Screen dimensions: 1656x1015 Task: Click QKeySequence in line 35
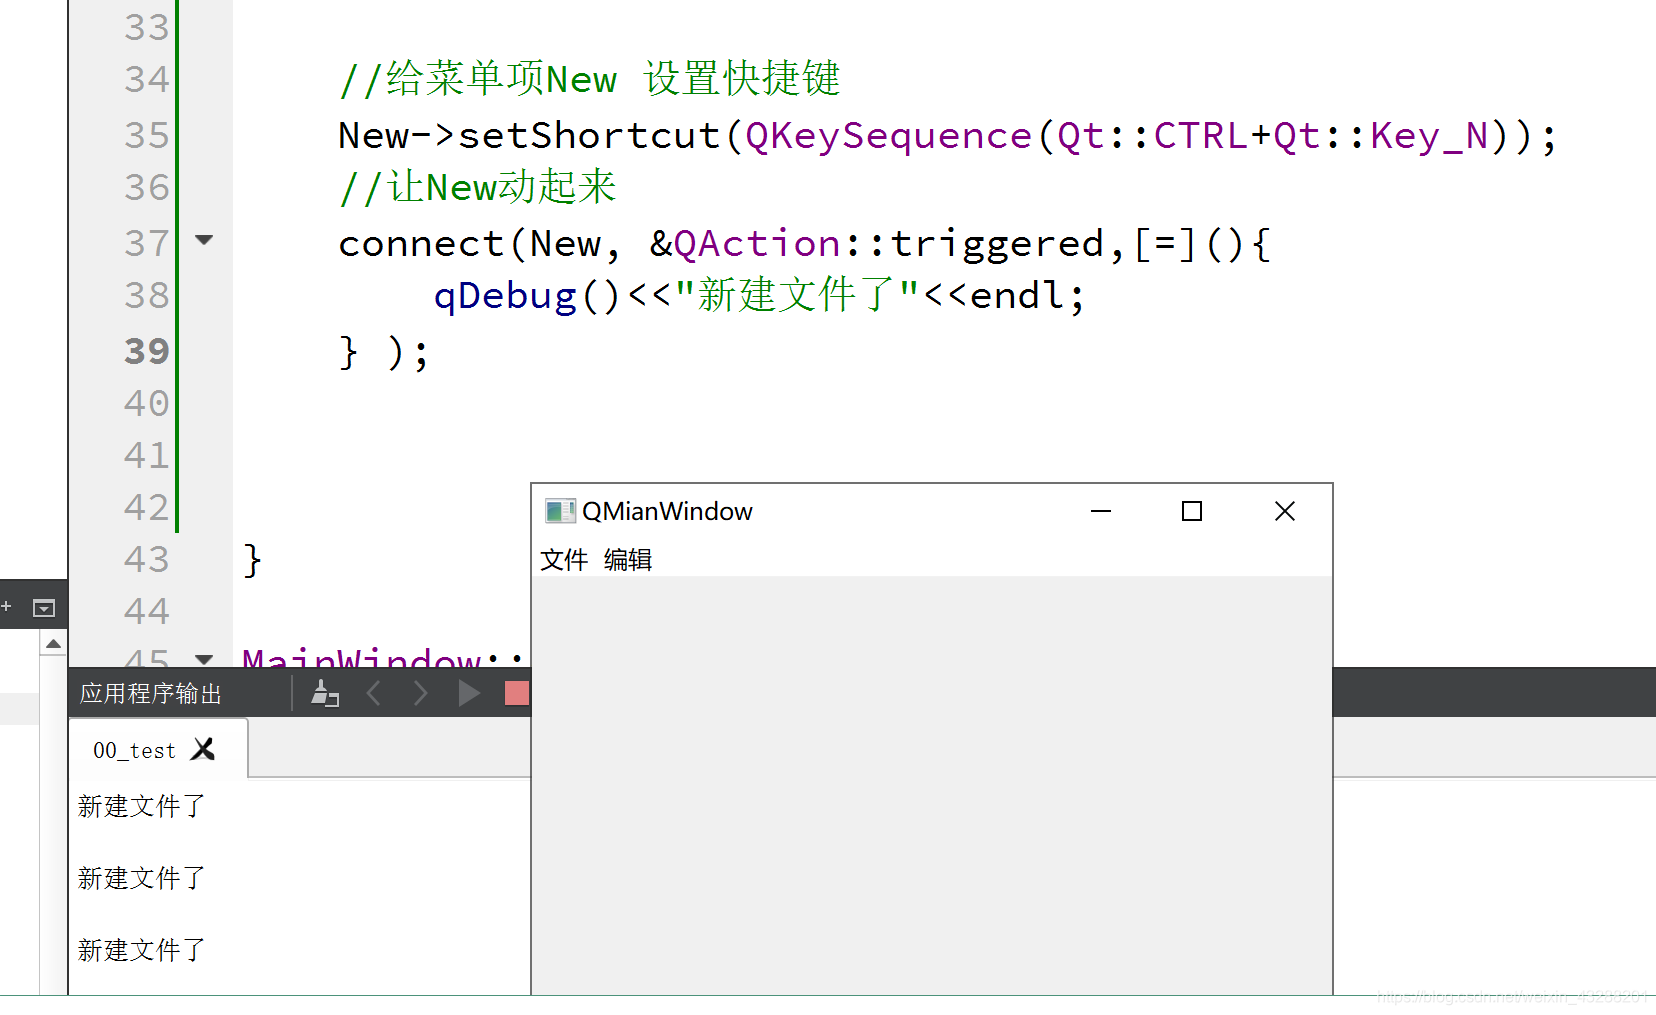(x=889, y=136)
